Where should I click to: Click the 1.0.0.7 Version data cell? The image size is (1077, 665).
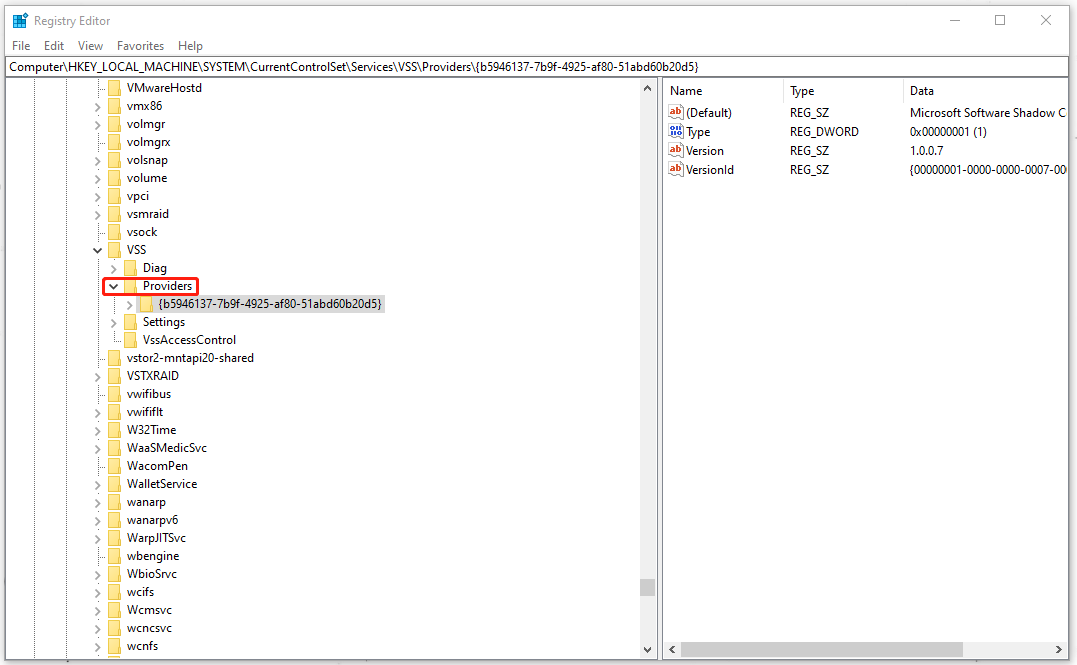pyautogui.click(x=927, y=150)
